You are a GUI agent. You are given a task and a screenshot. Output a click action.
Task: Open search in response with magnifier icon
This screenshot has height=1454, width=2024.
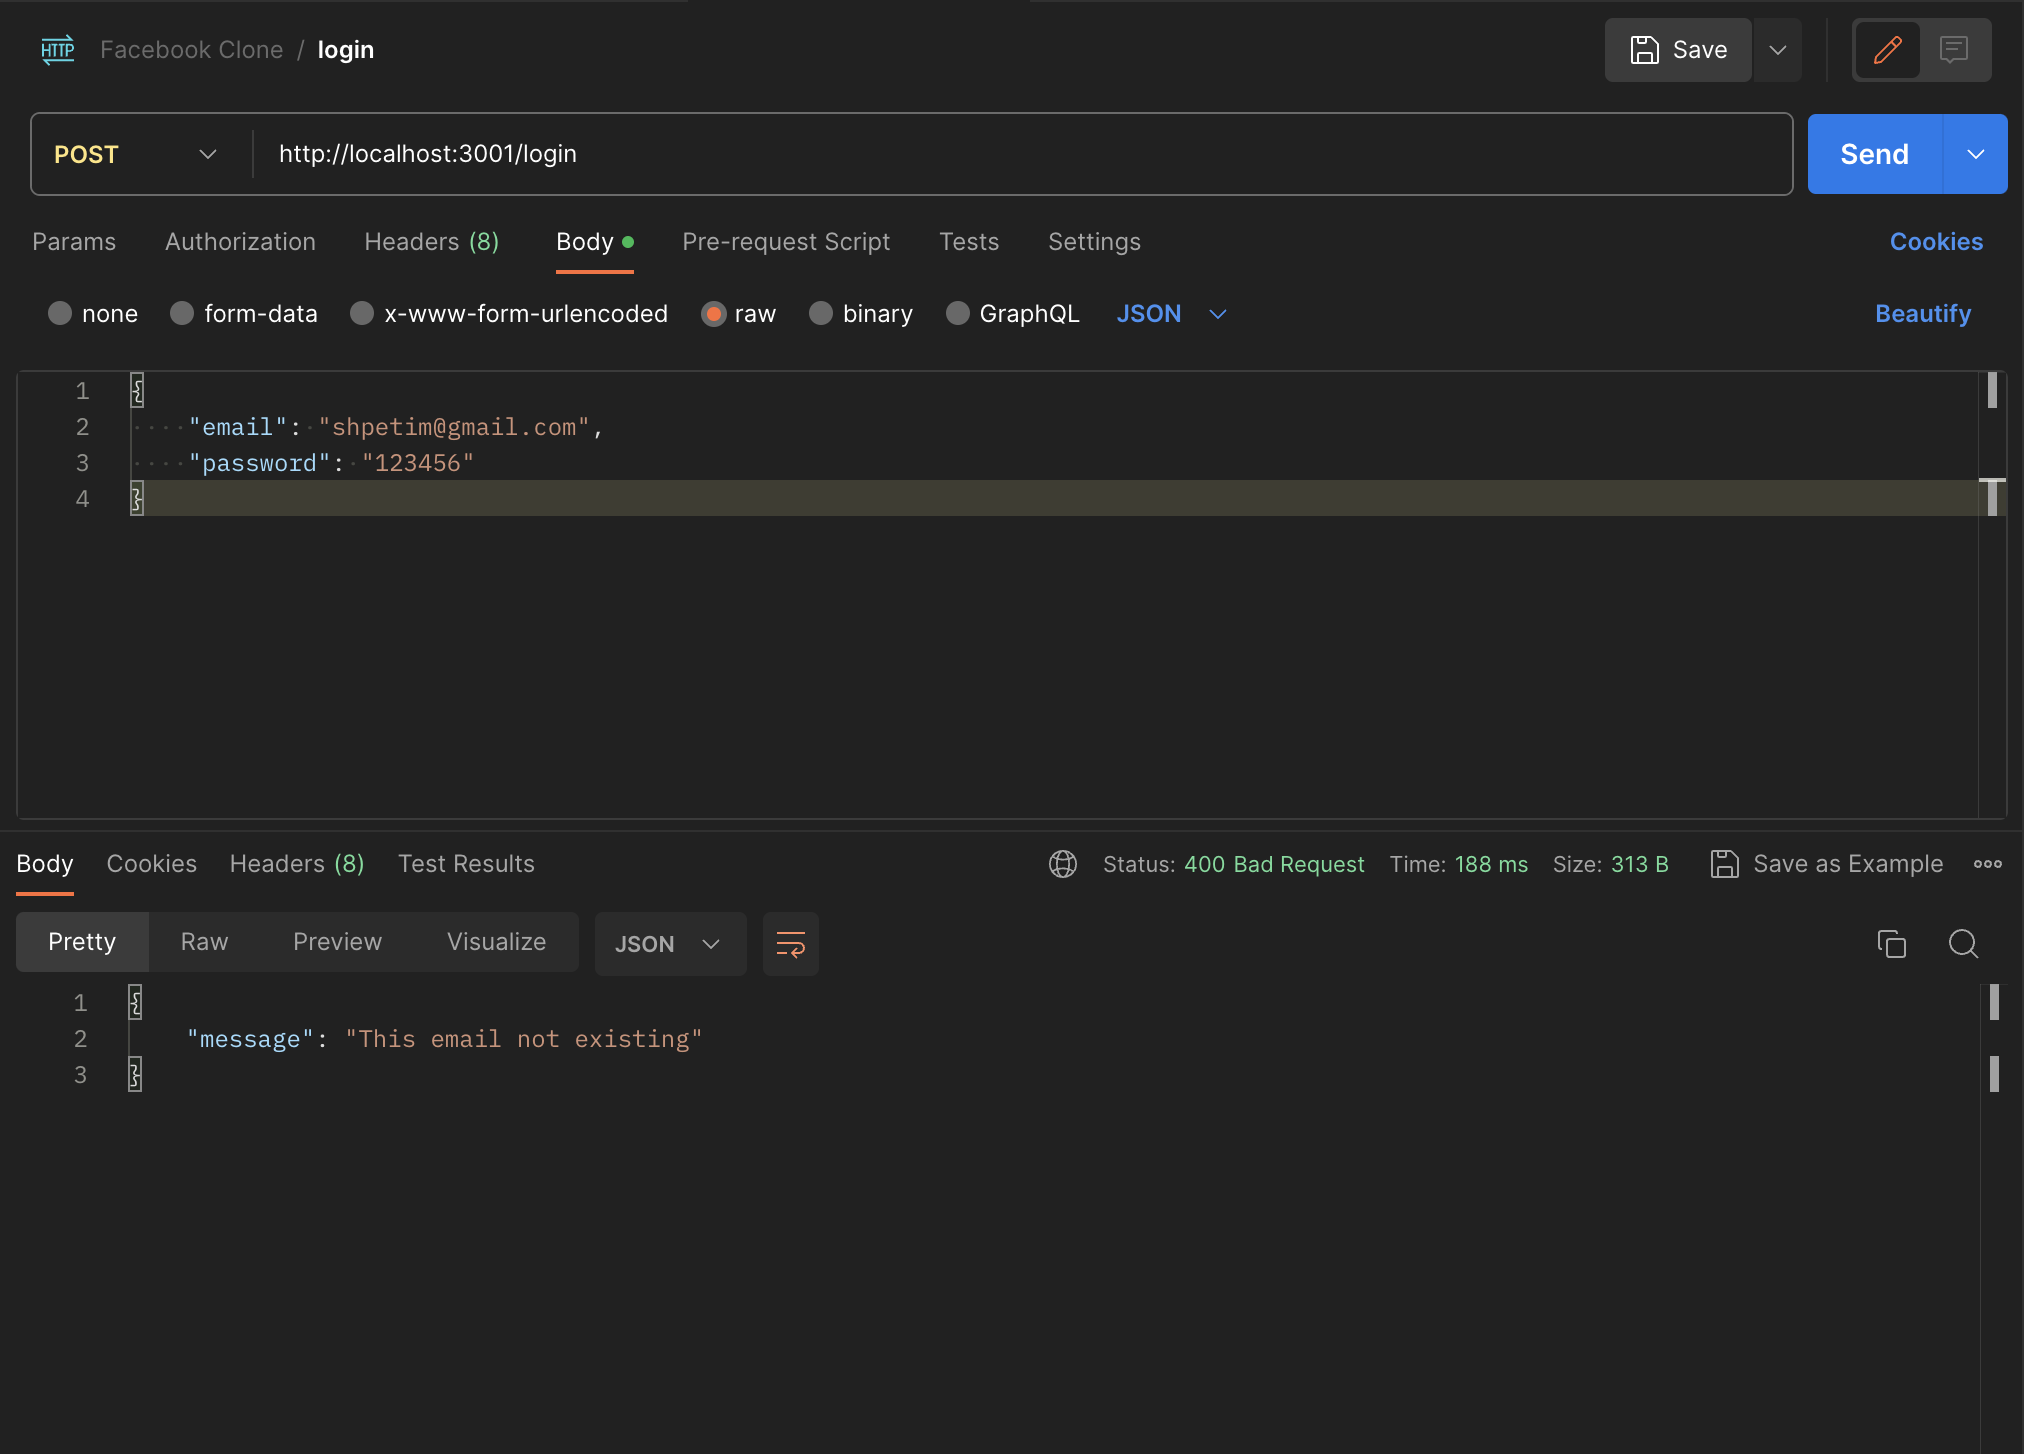pos(1963,943)
